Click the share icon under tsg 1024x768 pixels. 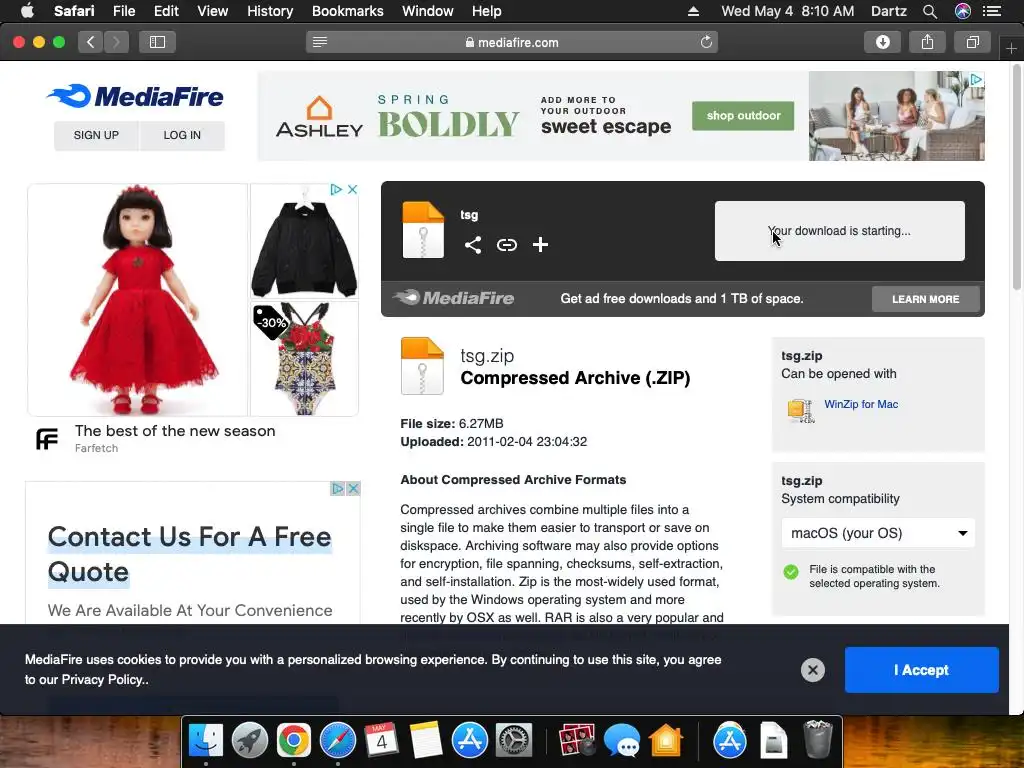click(x=473, y=245)
